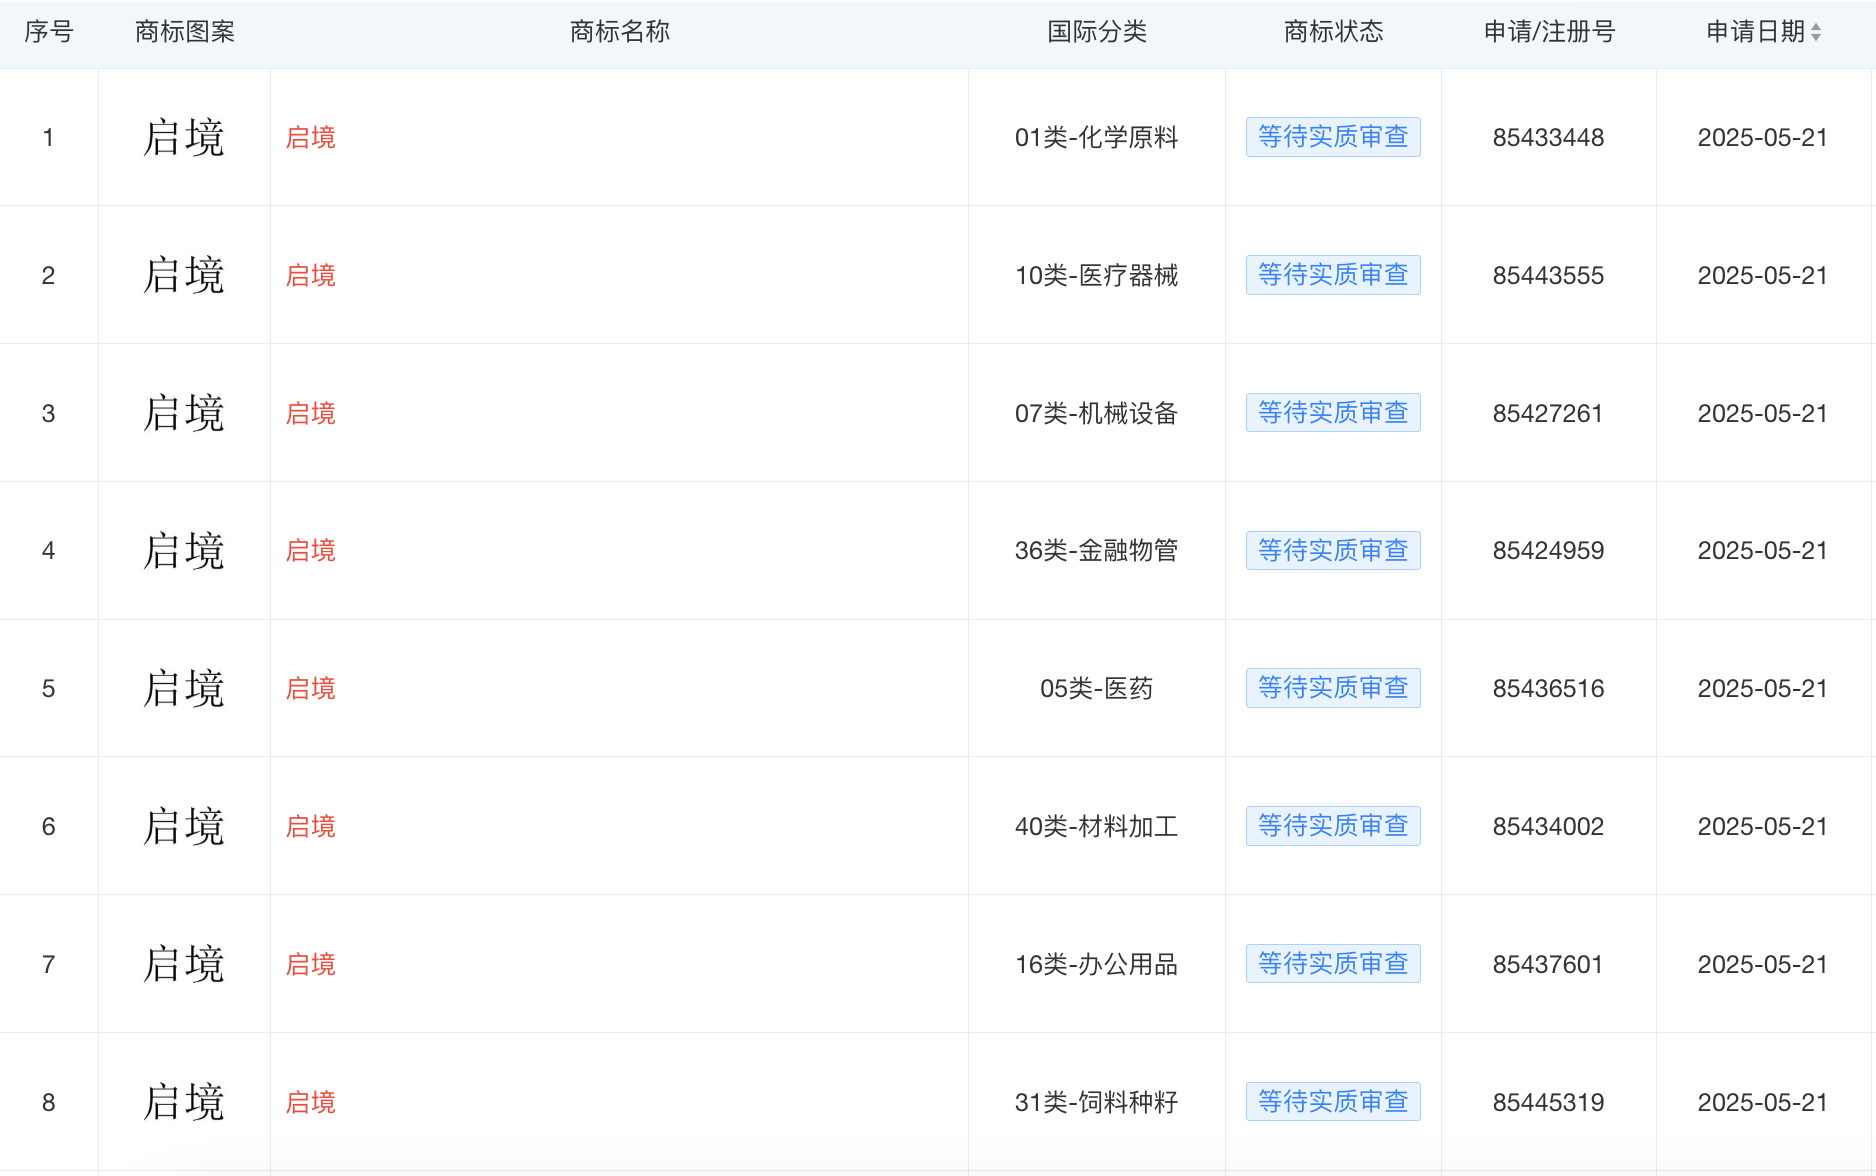Click application date 2025-05-21 in row 8
Screen dimensions: 1876x1176
point(1763,1101)
